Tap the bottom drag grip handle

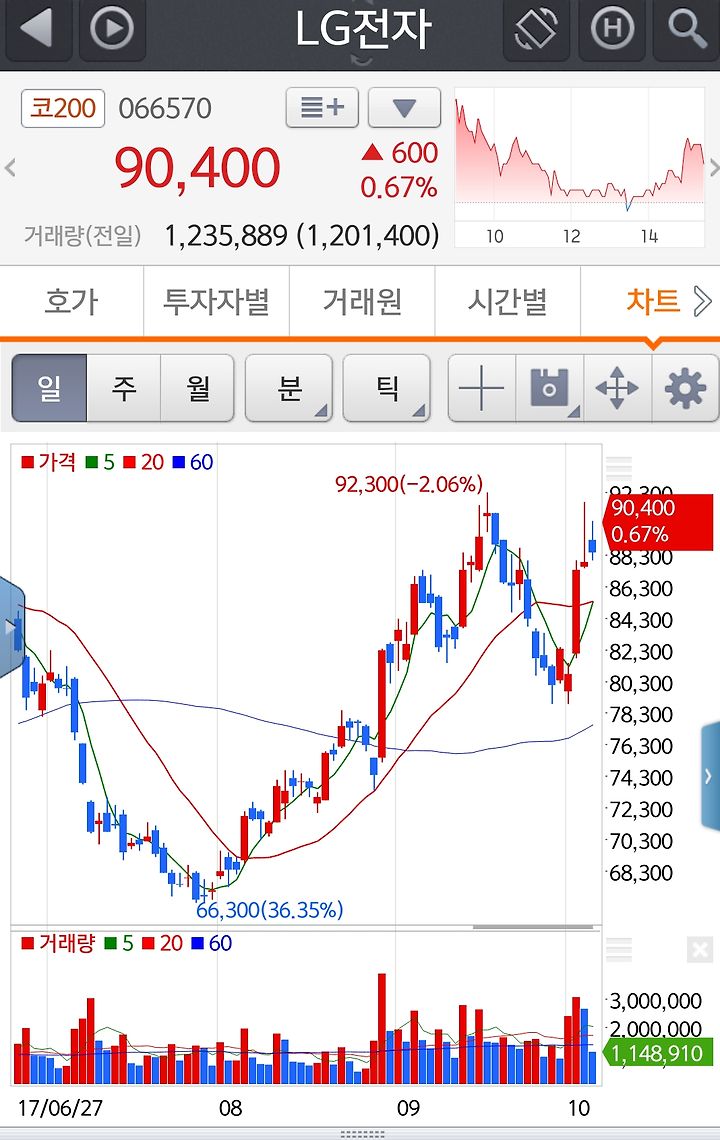point(361,1133)
